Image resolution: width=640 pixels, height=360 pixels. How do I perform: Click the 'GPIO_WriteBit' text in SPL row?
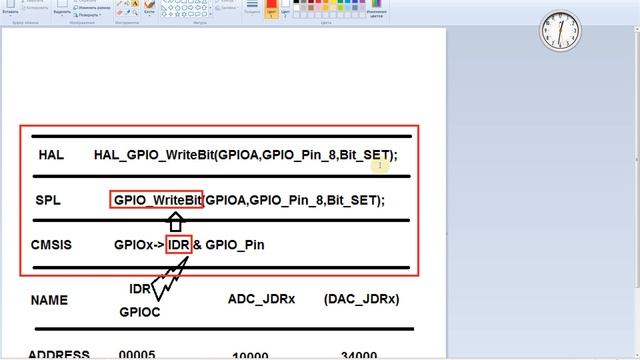pos(158,200)
